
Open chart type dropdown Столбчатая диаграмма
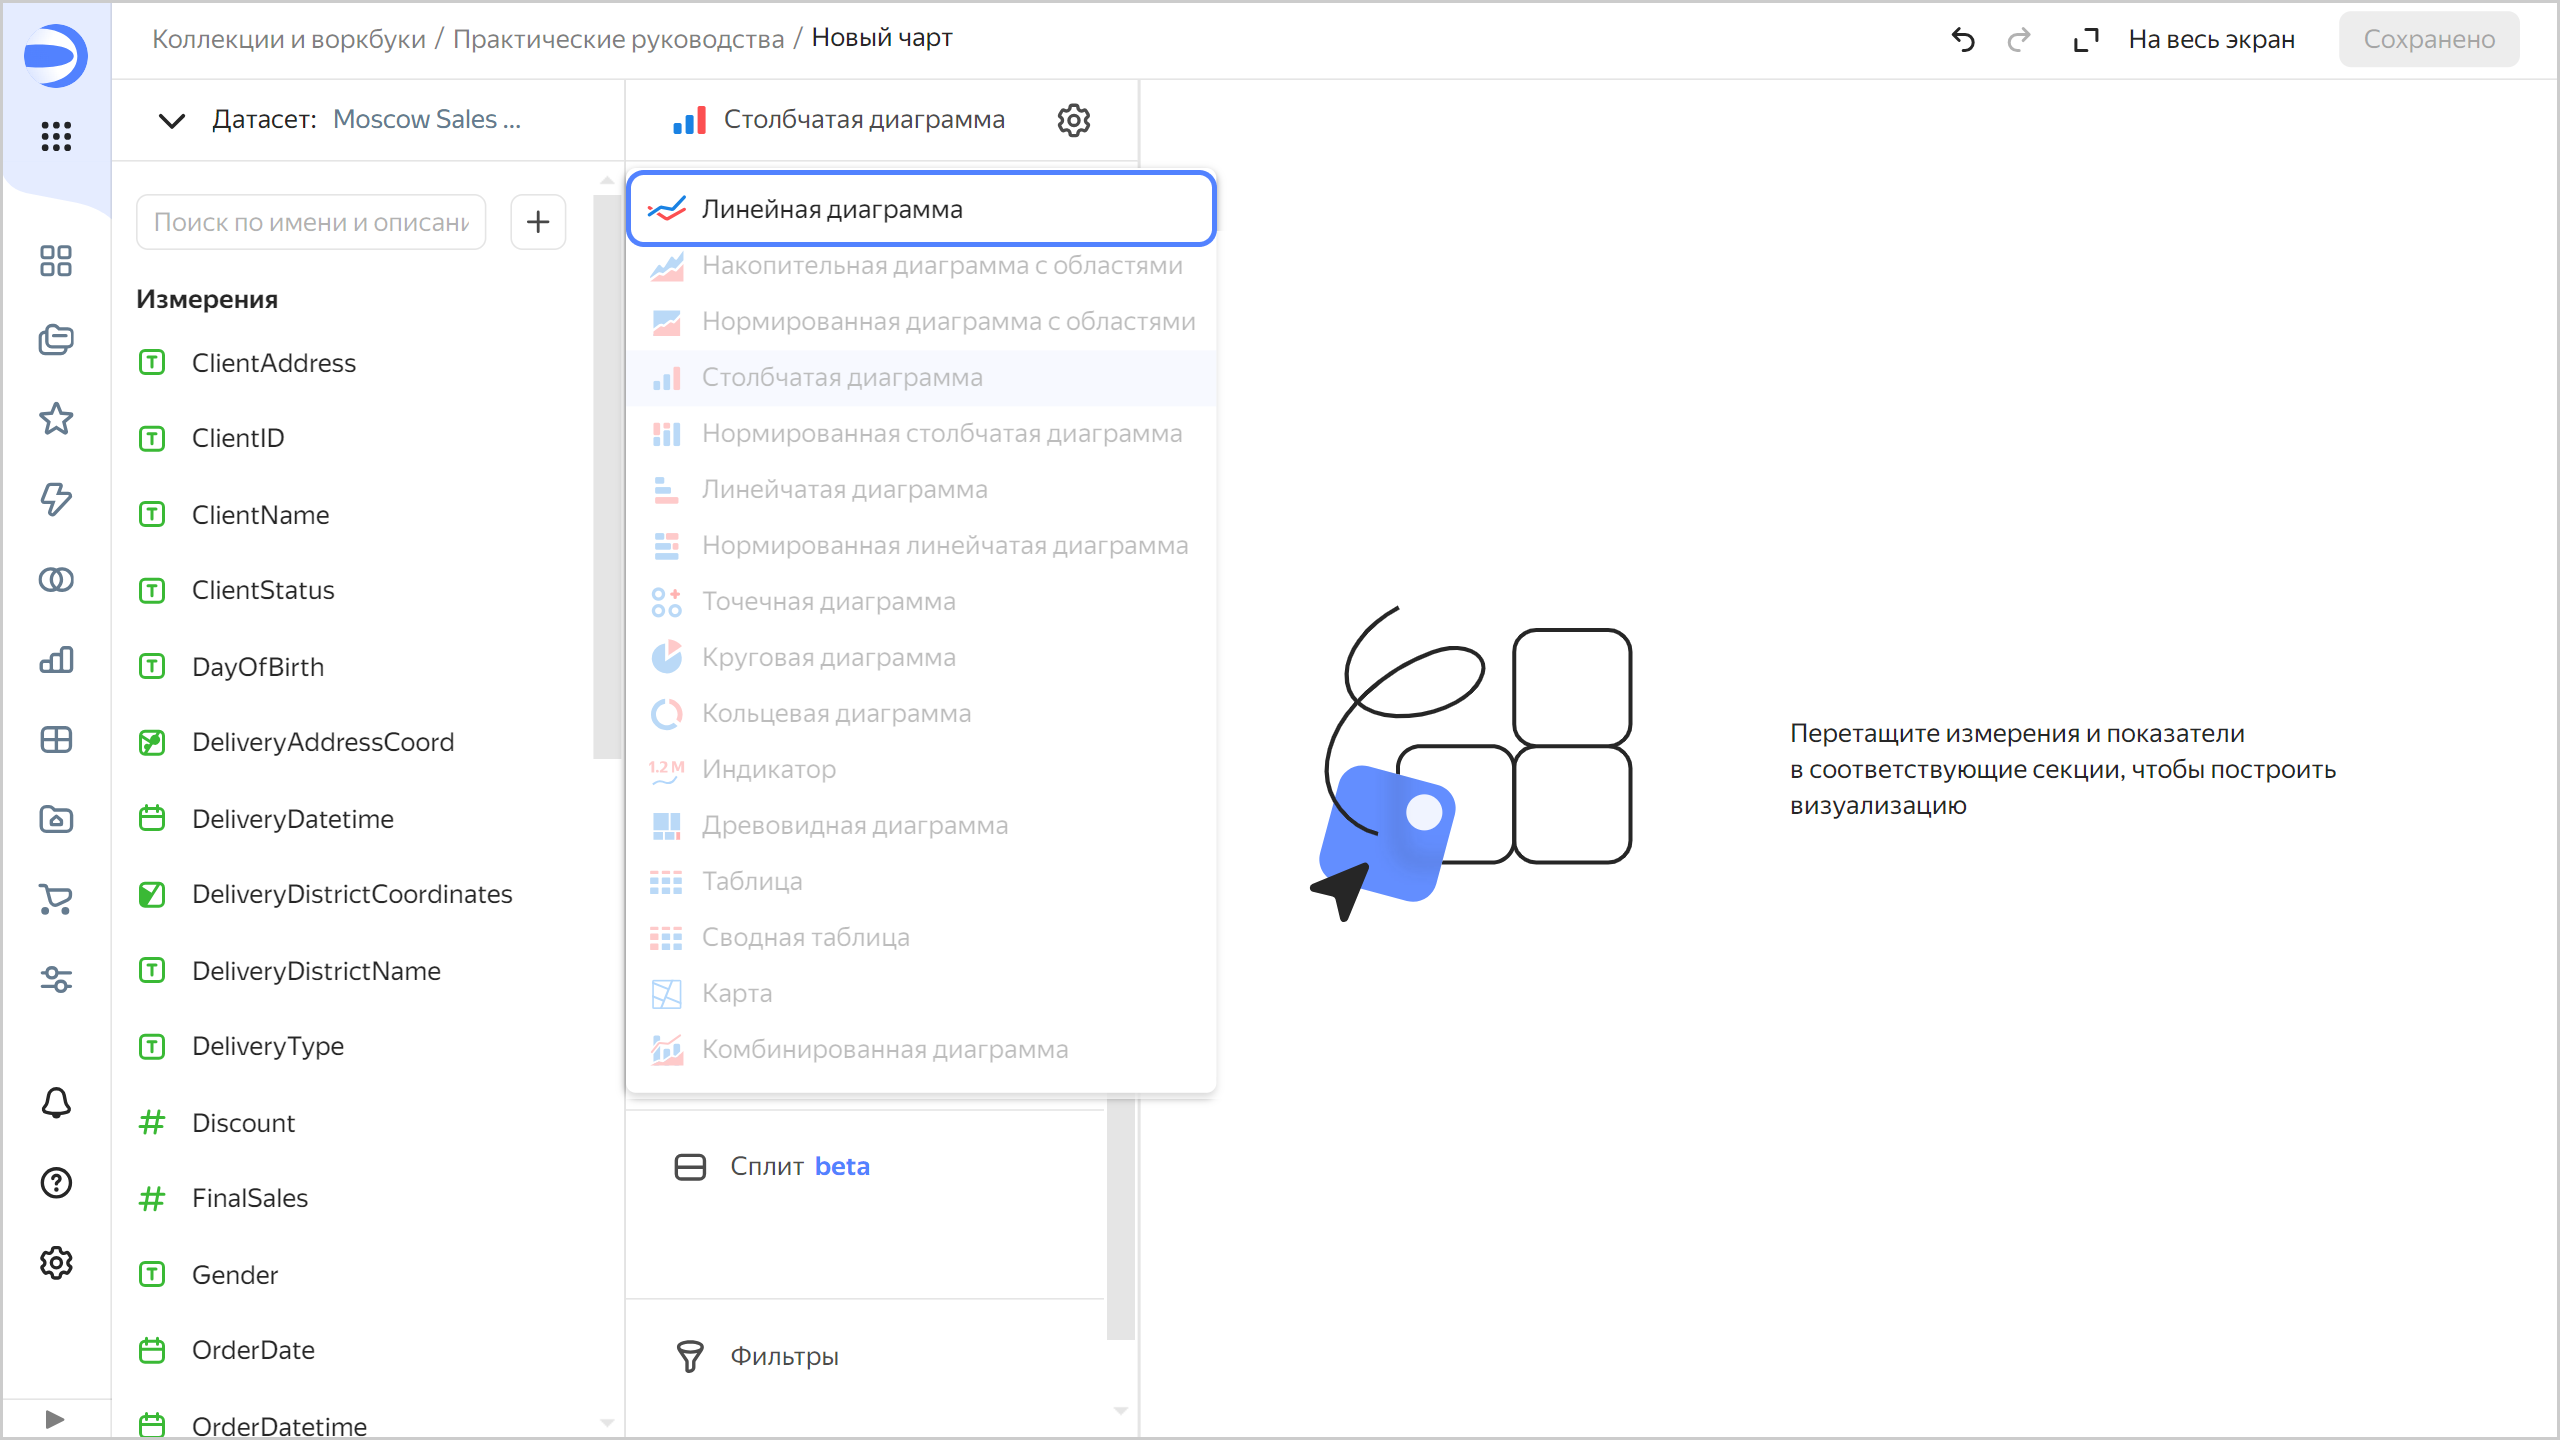tap(862, 120)
